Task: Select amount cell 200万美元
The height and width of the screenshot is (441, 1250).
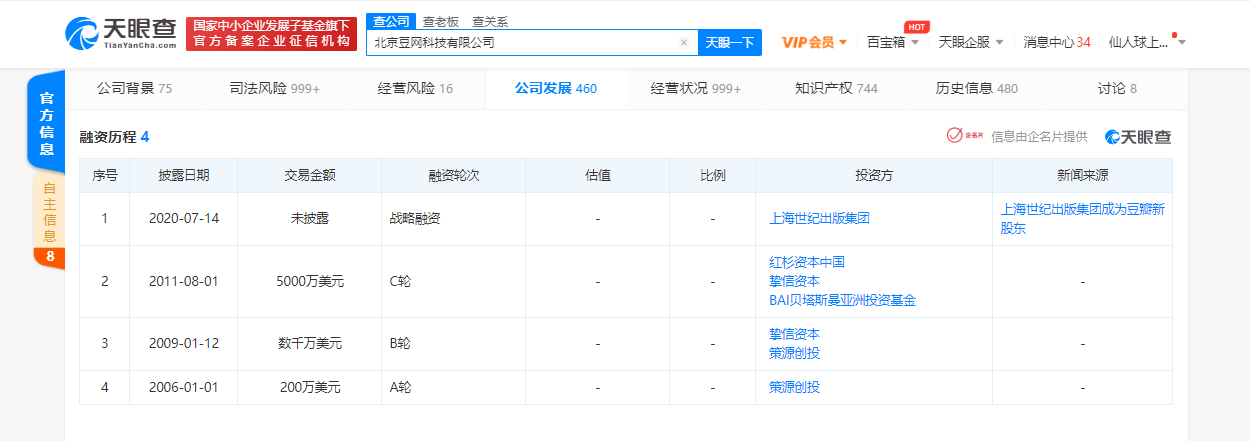Action: pyautogui.click(x=310, y=387)
